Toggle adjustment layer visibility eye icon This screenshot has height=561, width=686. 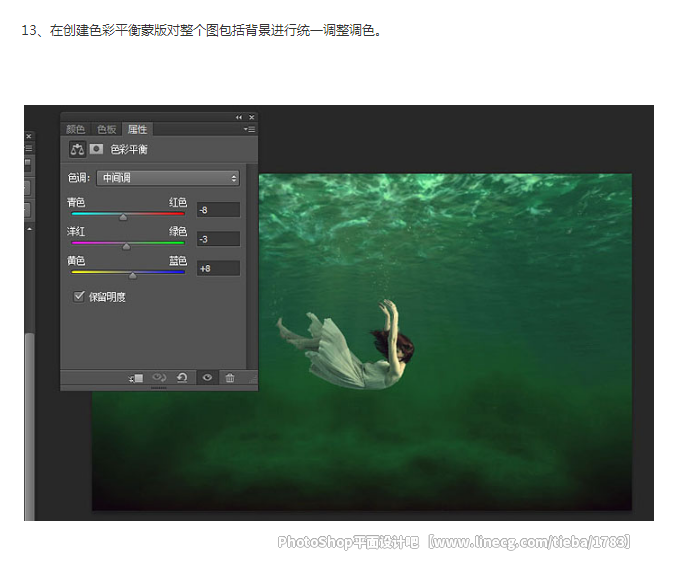[207, 377]
